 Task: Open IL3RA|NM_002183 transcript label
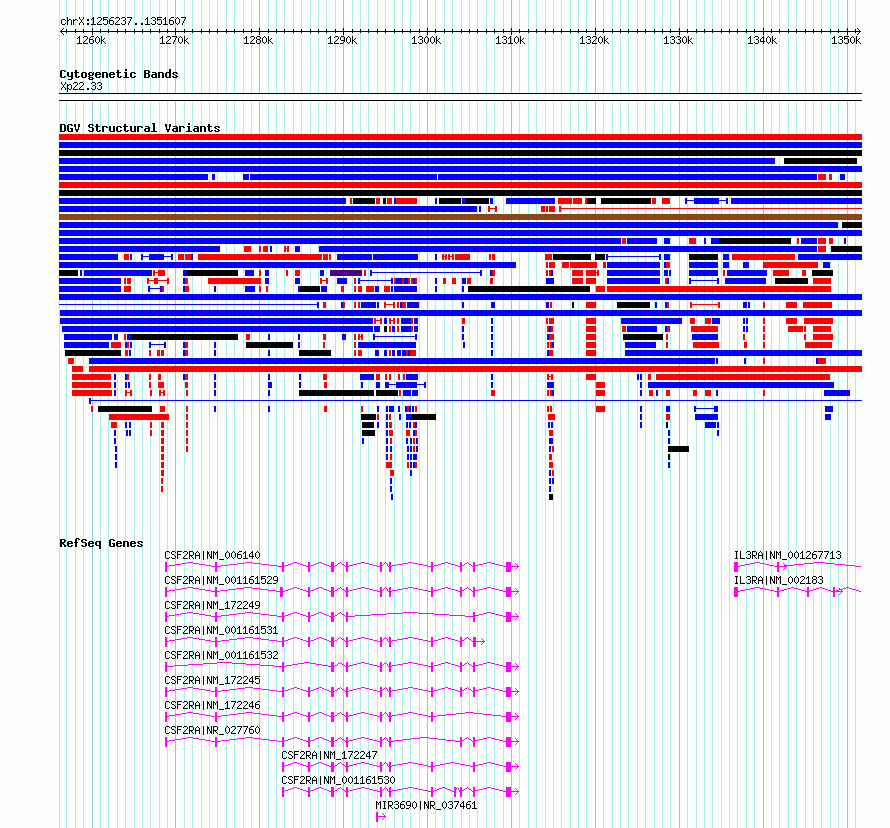(x=779, y=580)
